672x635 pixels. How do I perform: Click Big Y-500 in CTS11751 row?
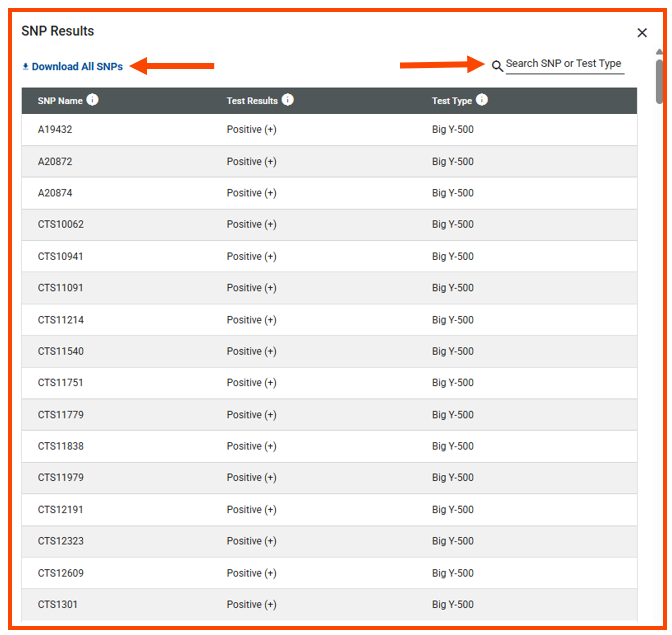coord(453,383)
